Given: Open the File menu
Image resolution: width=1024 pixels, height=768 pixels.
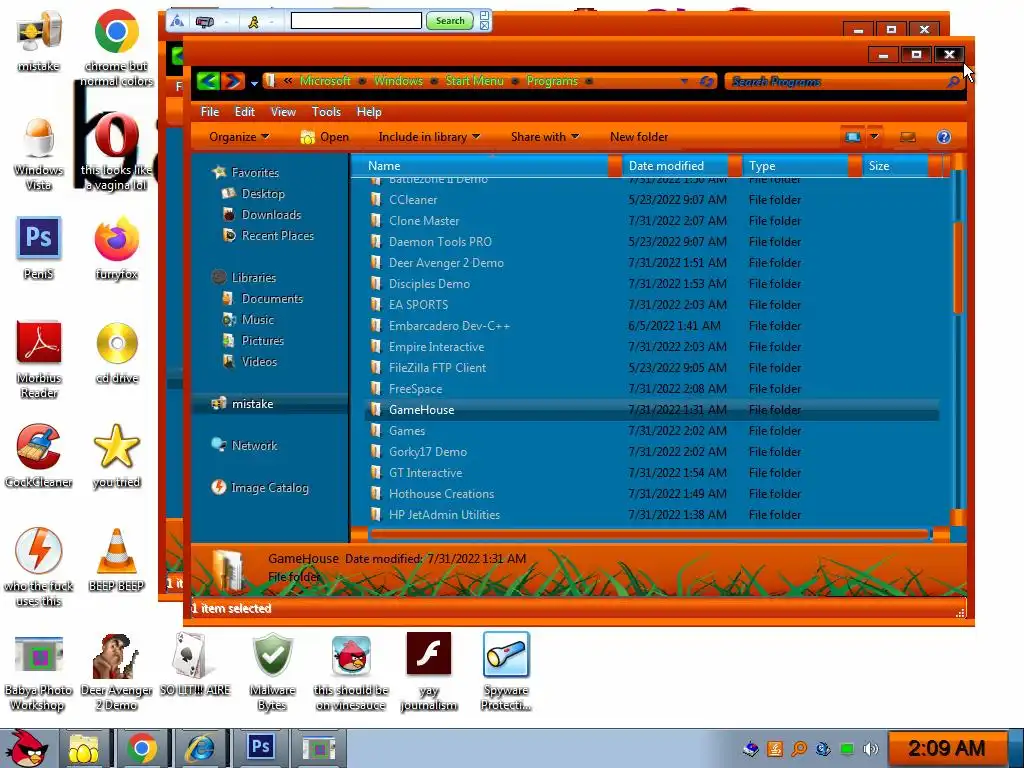Looking at the screenshot, I should [210, 112].
